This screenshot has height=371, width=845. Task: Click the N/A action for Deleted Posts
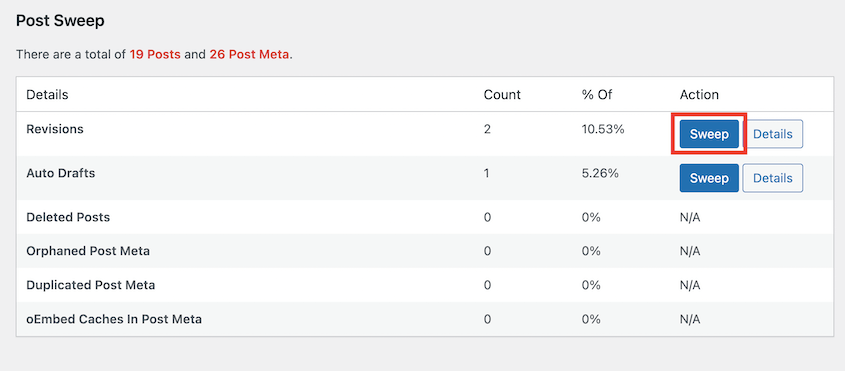[690, 217]
